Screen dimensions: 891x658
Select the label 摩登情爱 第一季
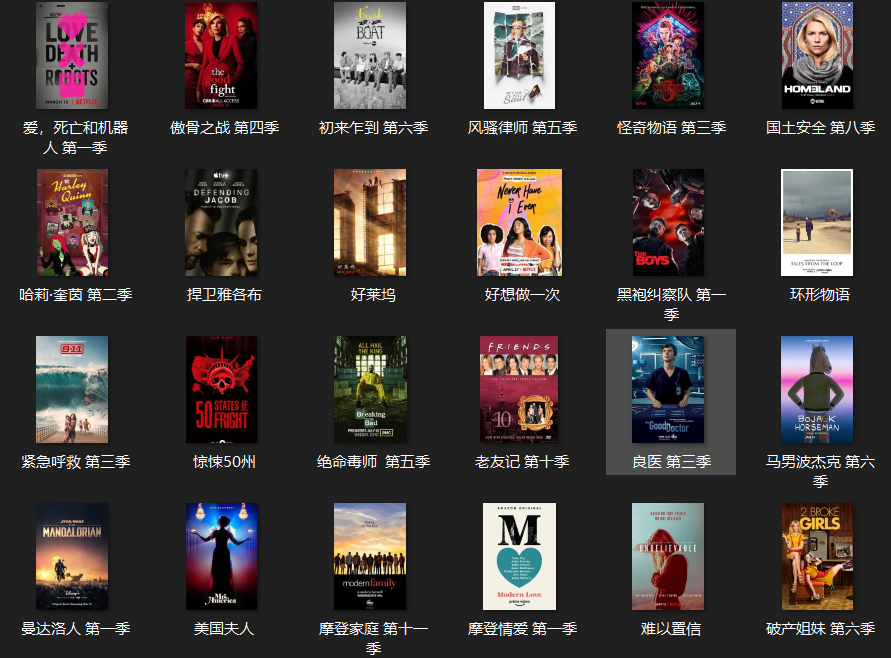(522, 629)
